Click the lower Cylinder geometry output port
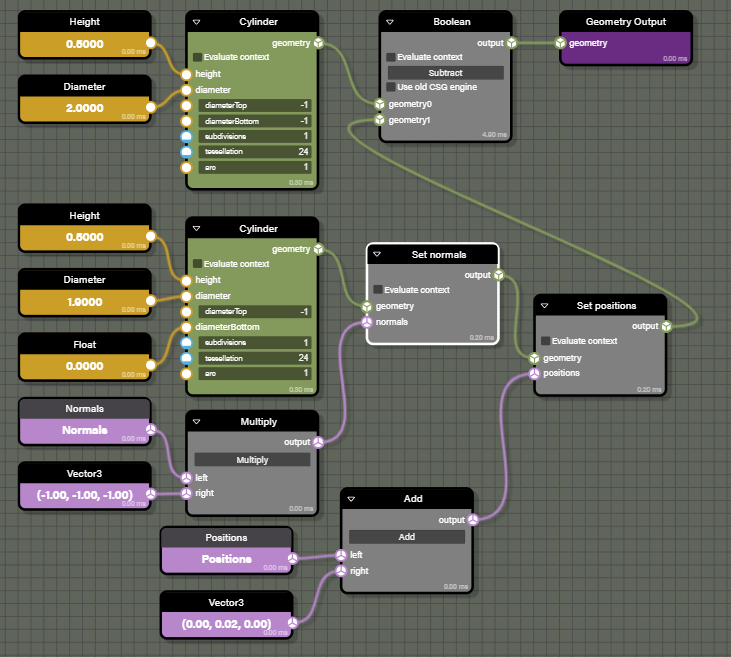 click(x=318, y=249)
